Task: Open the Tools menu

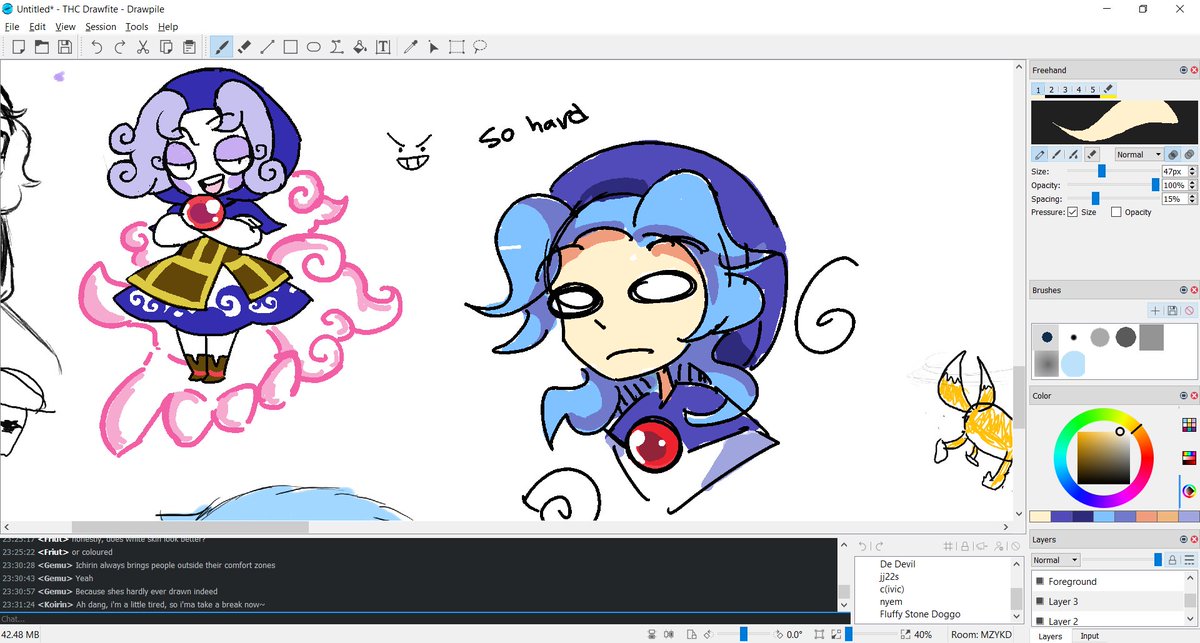Action: tap(137, 27)
